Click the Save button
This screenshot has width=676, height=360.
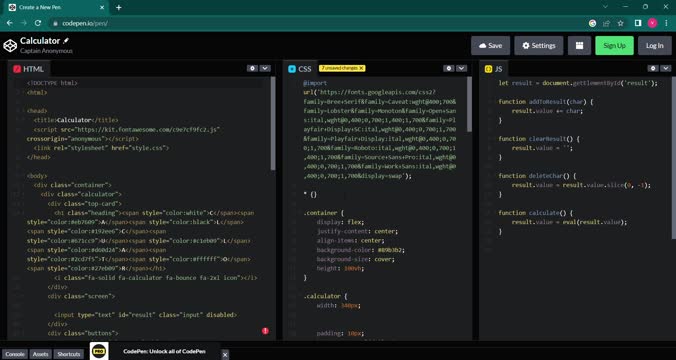(490, 46)
